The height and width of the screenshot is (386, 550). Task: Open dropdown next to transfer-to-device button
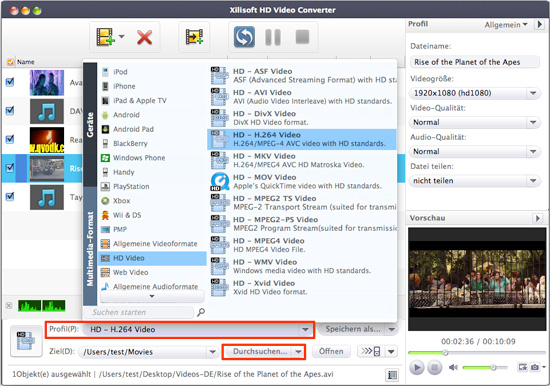point(391,352)
